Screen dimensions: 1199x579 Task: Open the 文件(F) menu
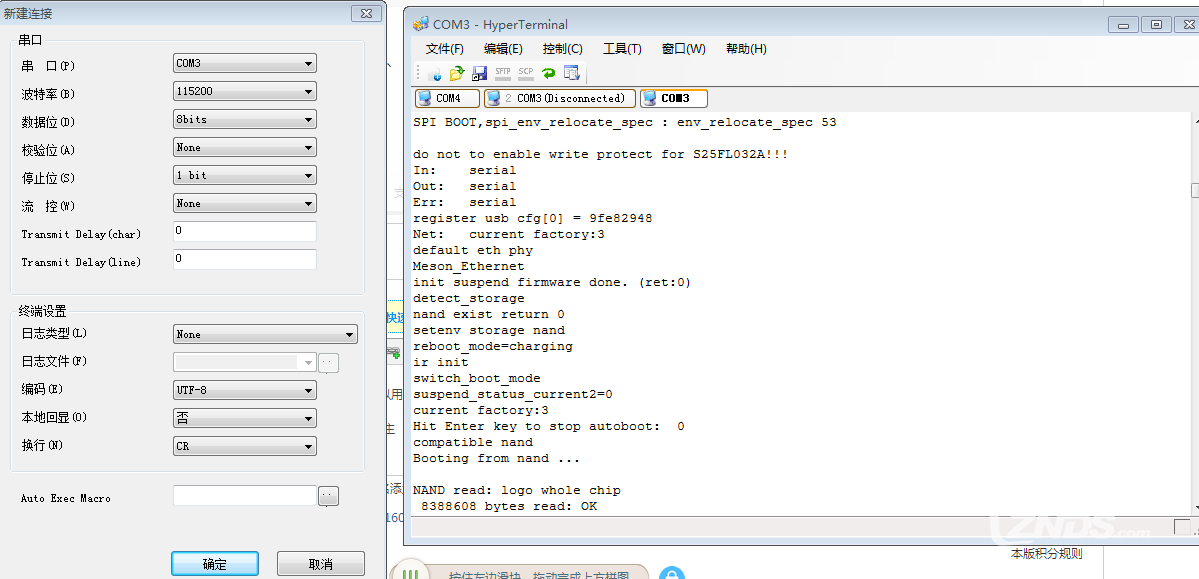point(445,49)
